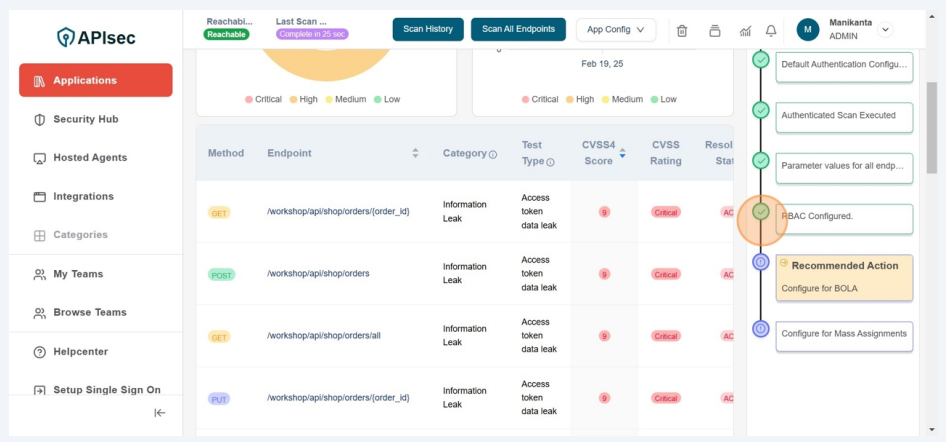Open the App Config dropdown
946x442 pixels.
coord(615,30)
